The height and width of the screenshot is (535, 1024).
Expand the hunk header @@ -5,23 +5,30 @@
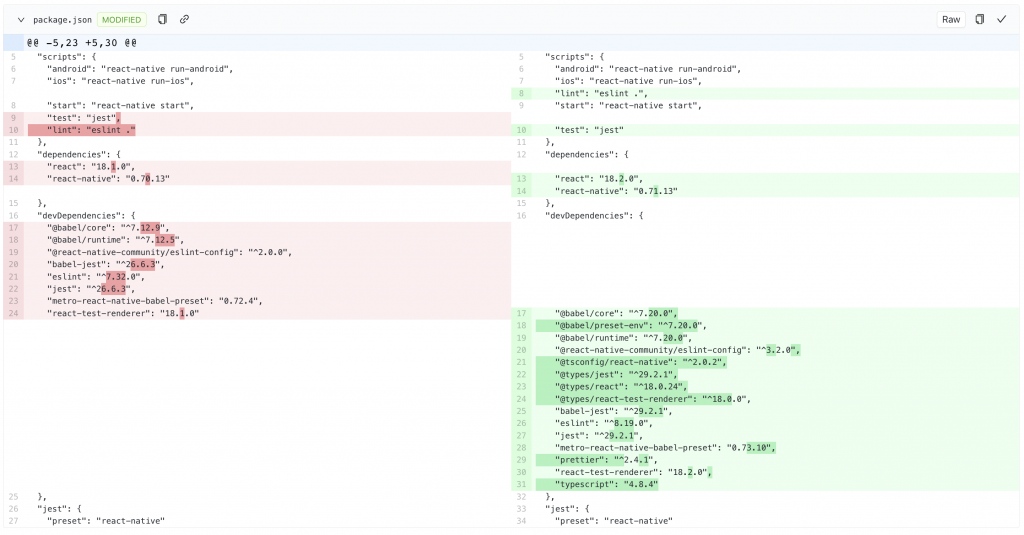(82, 43)
